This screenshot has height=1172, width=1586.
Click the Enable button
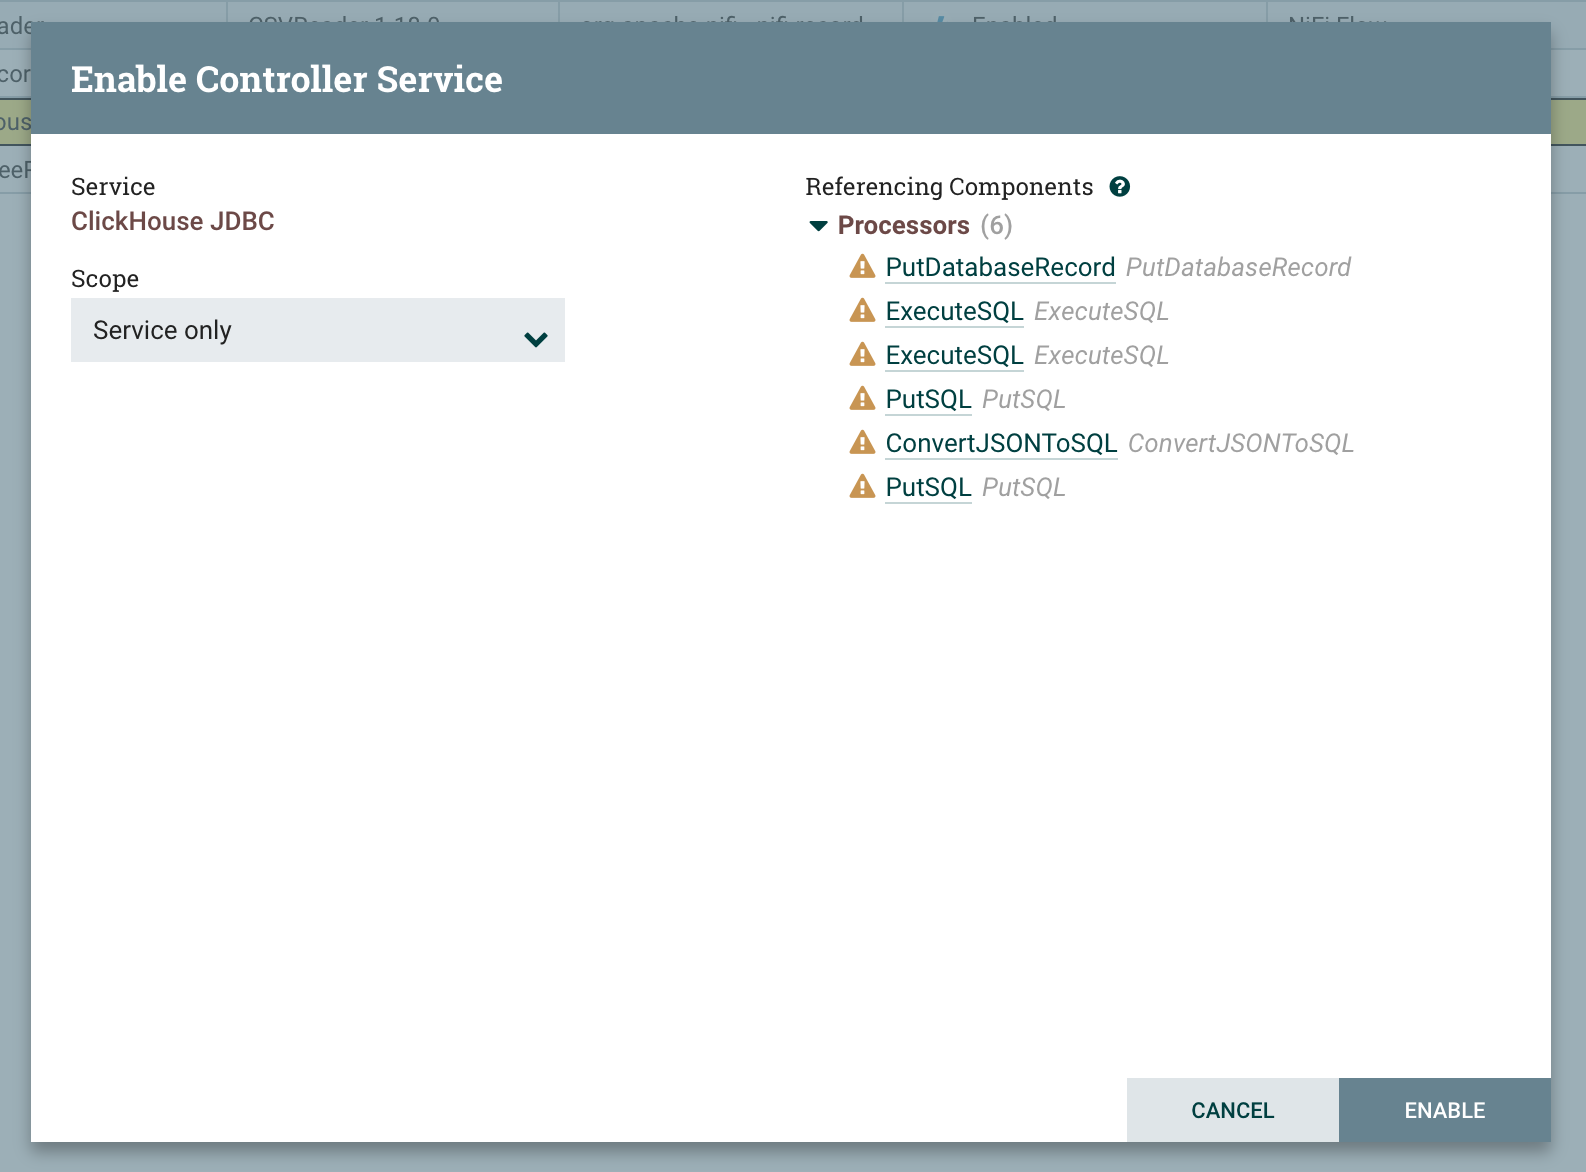pos(1444,1110)
